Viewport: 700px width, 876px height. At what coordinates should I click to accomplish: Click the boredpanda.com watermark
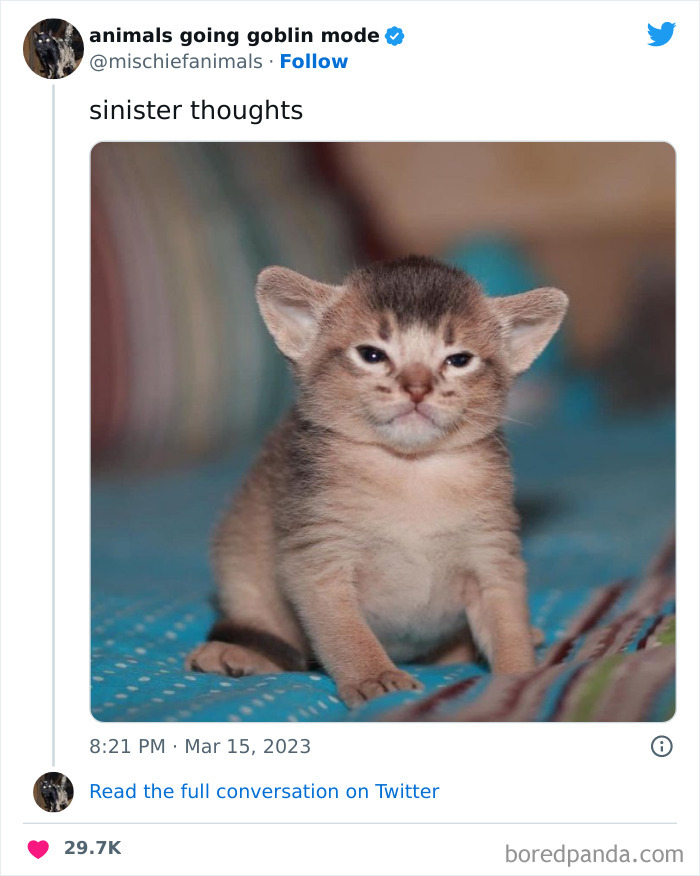tap(594, 854)
